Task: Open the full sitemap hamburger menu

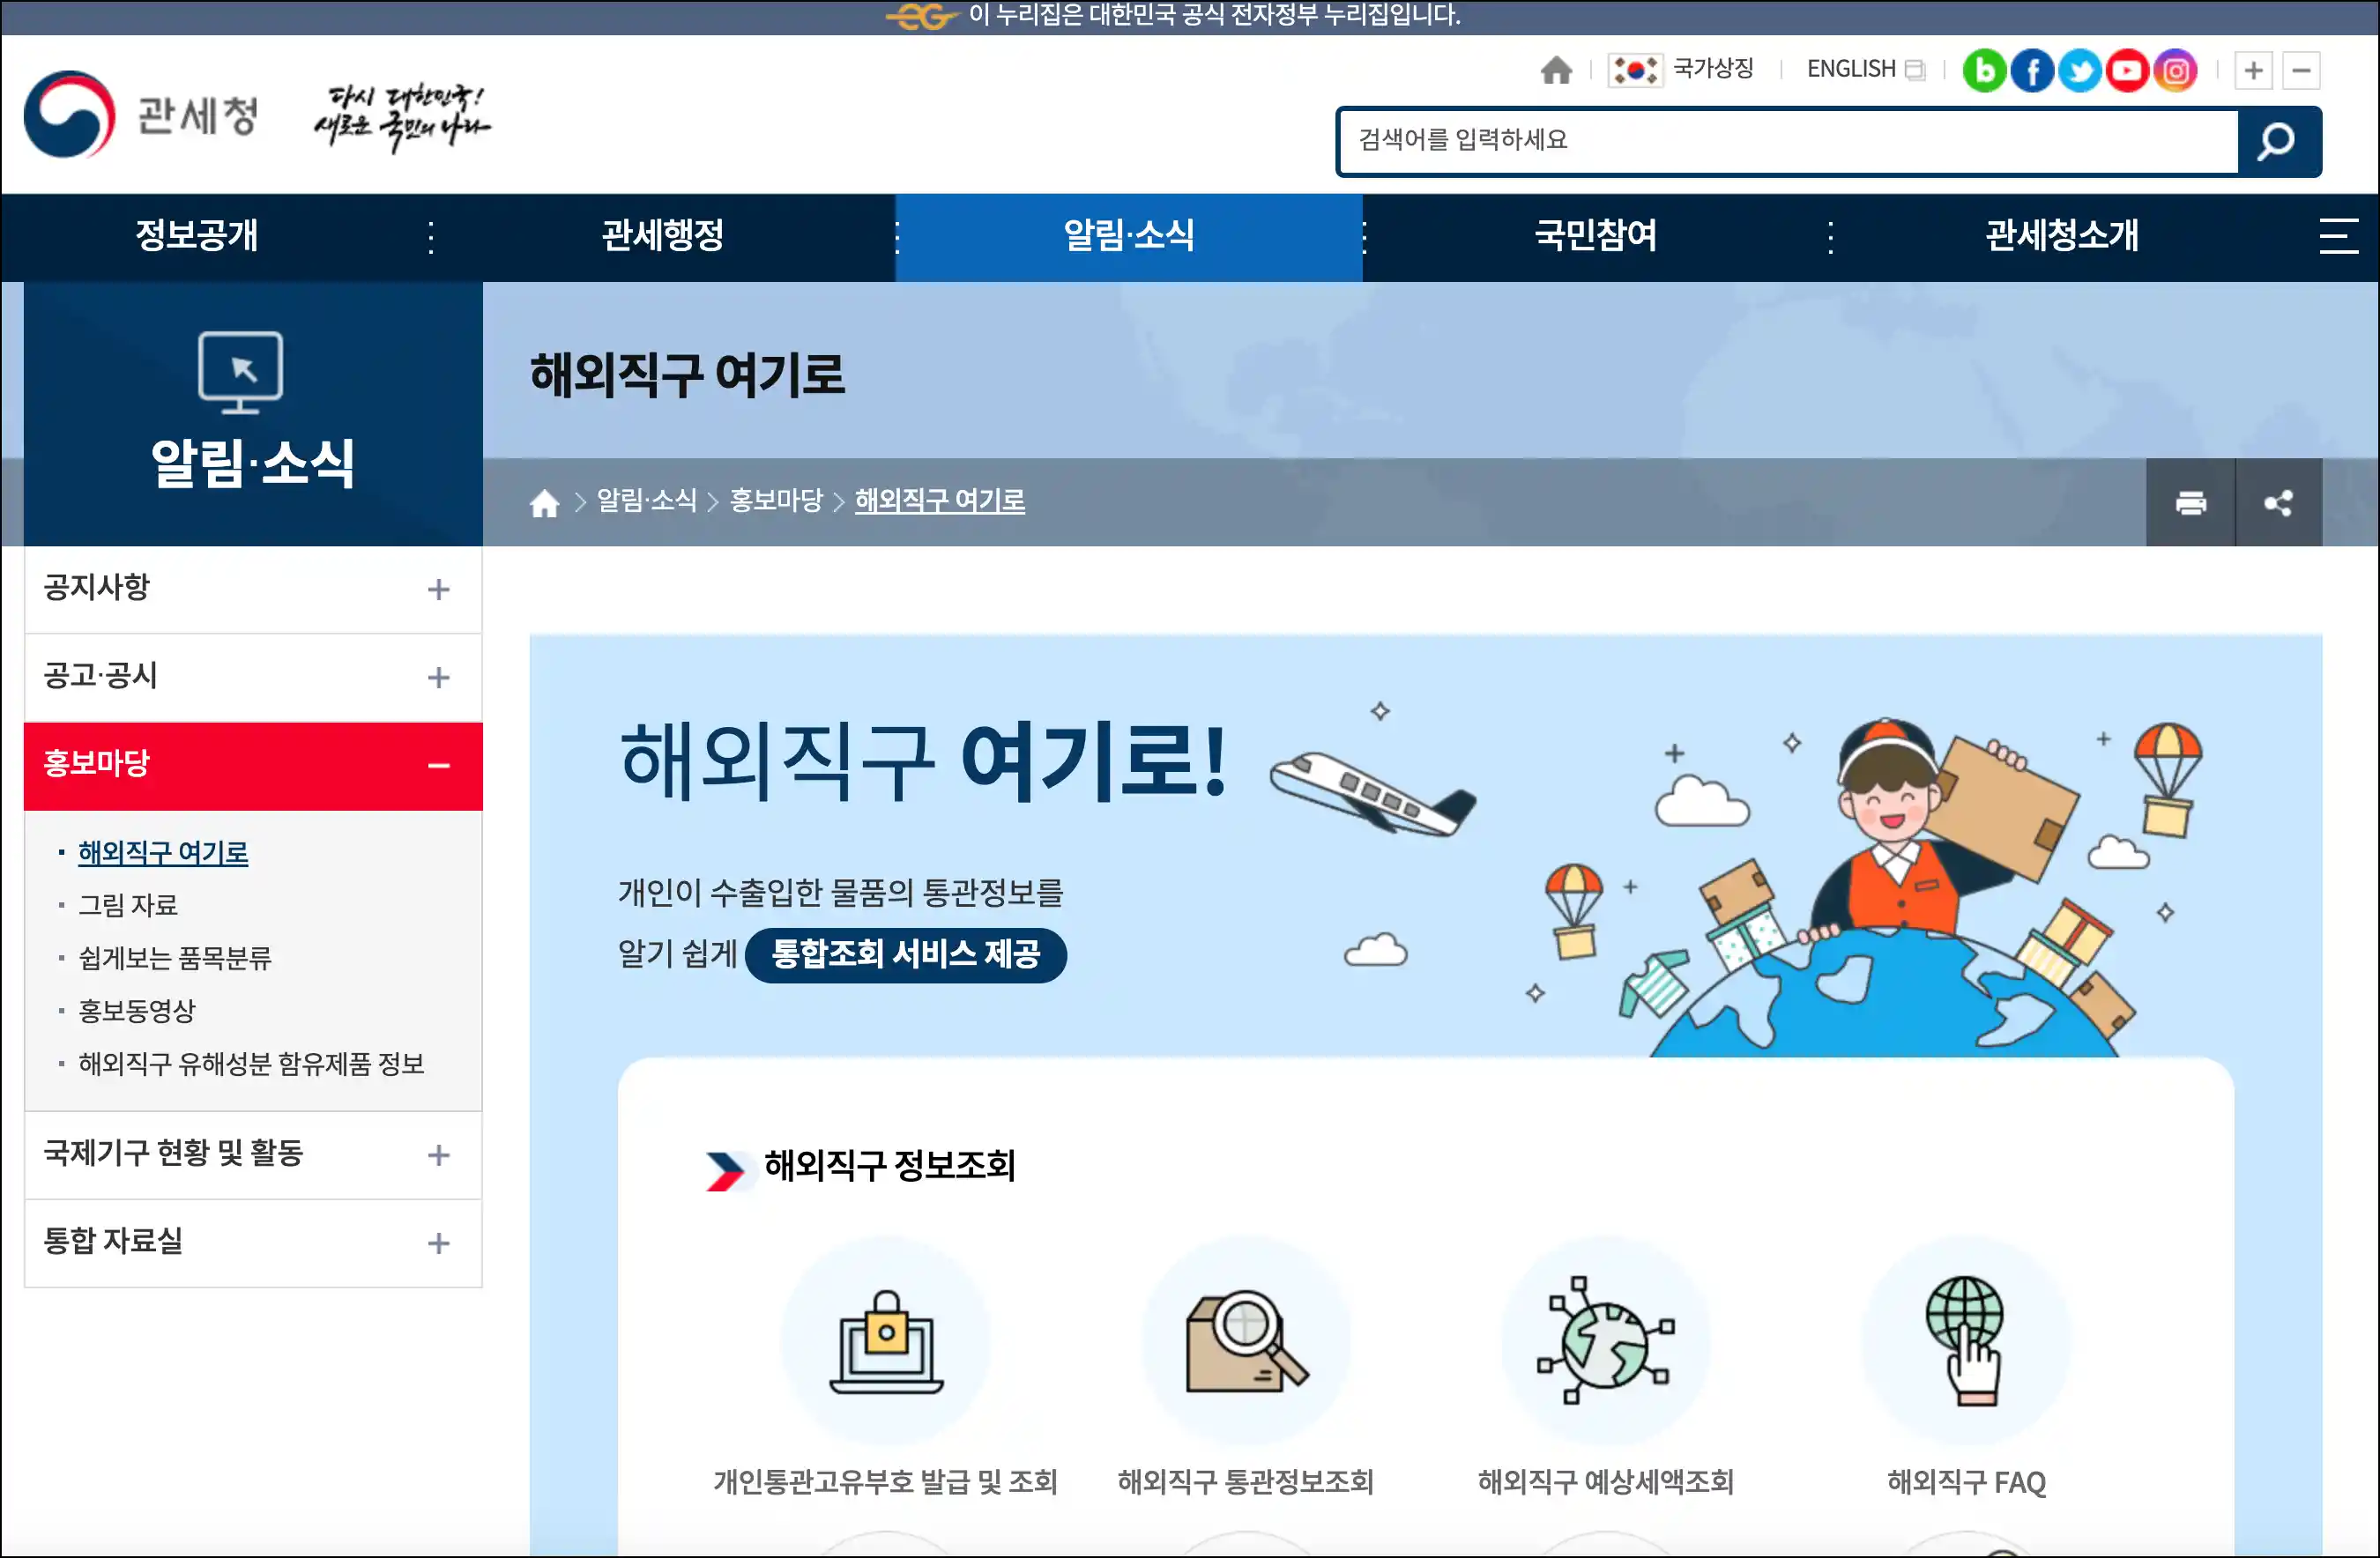Action: [2338, 236]
